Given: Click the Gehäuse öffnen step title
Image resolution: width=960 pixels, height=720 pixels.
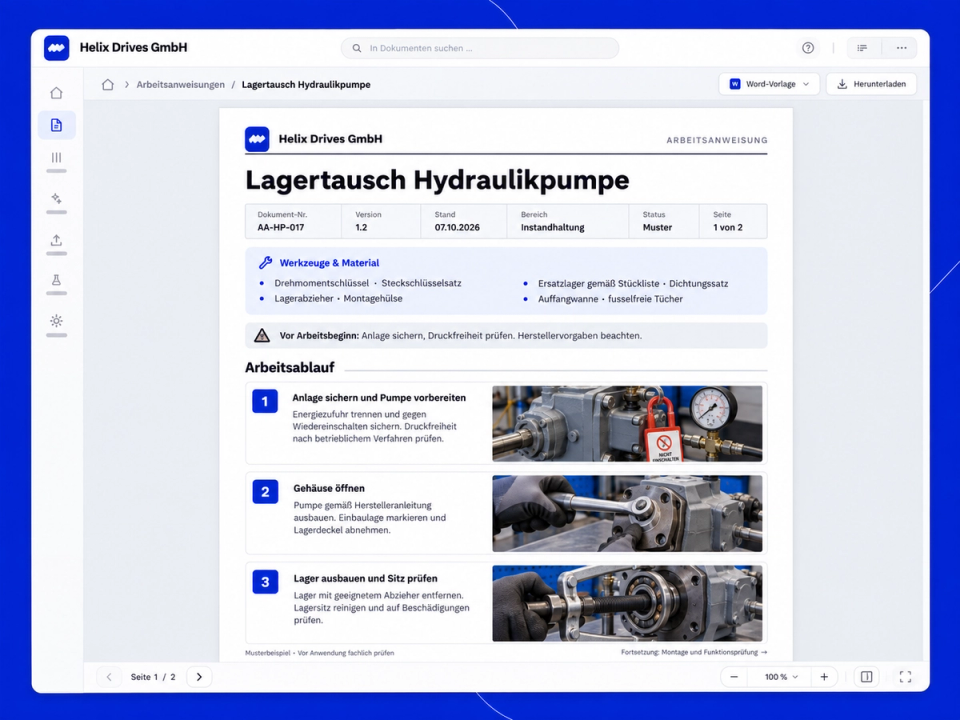Looking at the screenshot, I should (x=329, y=488).
